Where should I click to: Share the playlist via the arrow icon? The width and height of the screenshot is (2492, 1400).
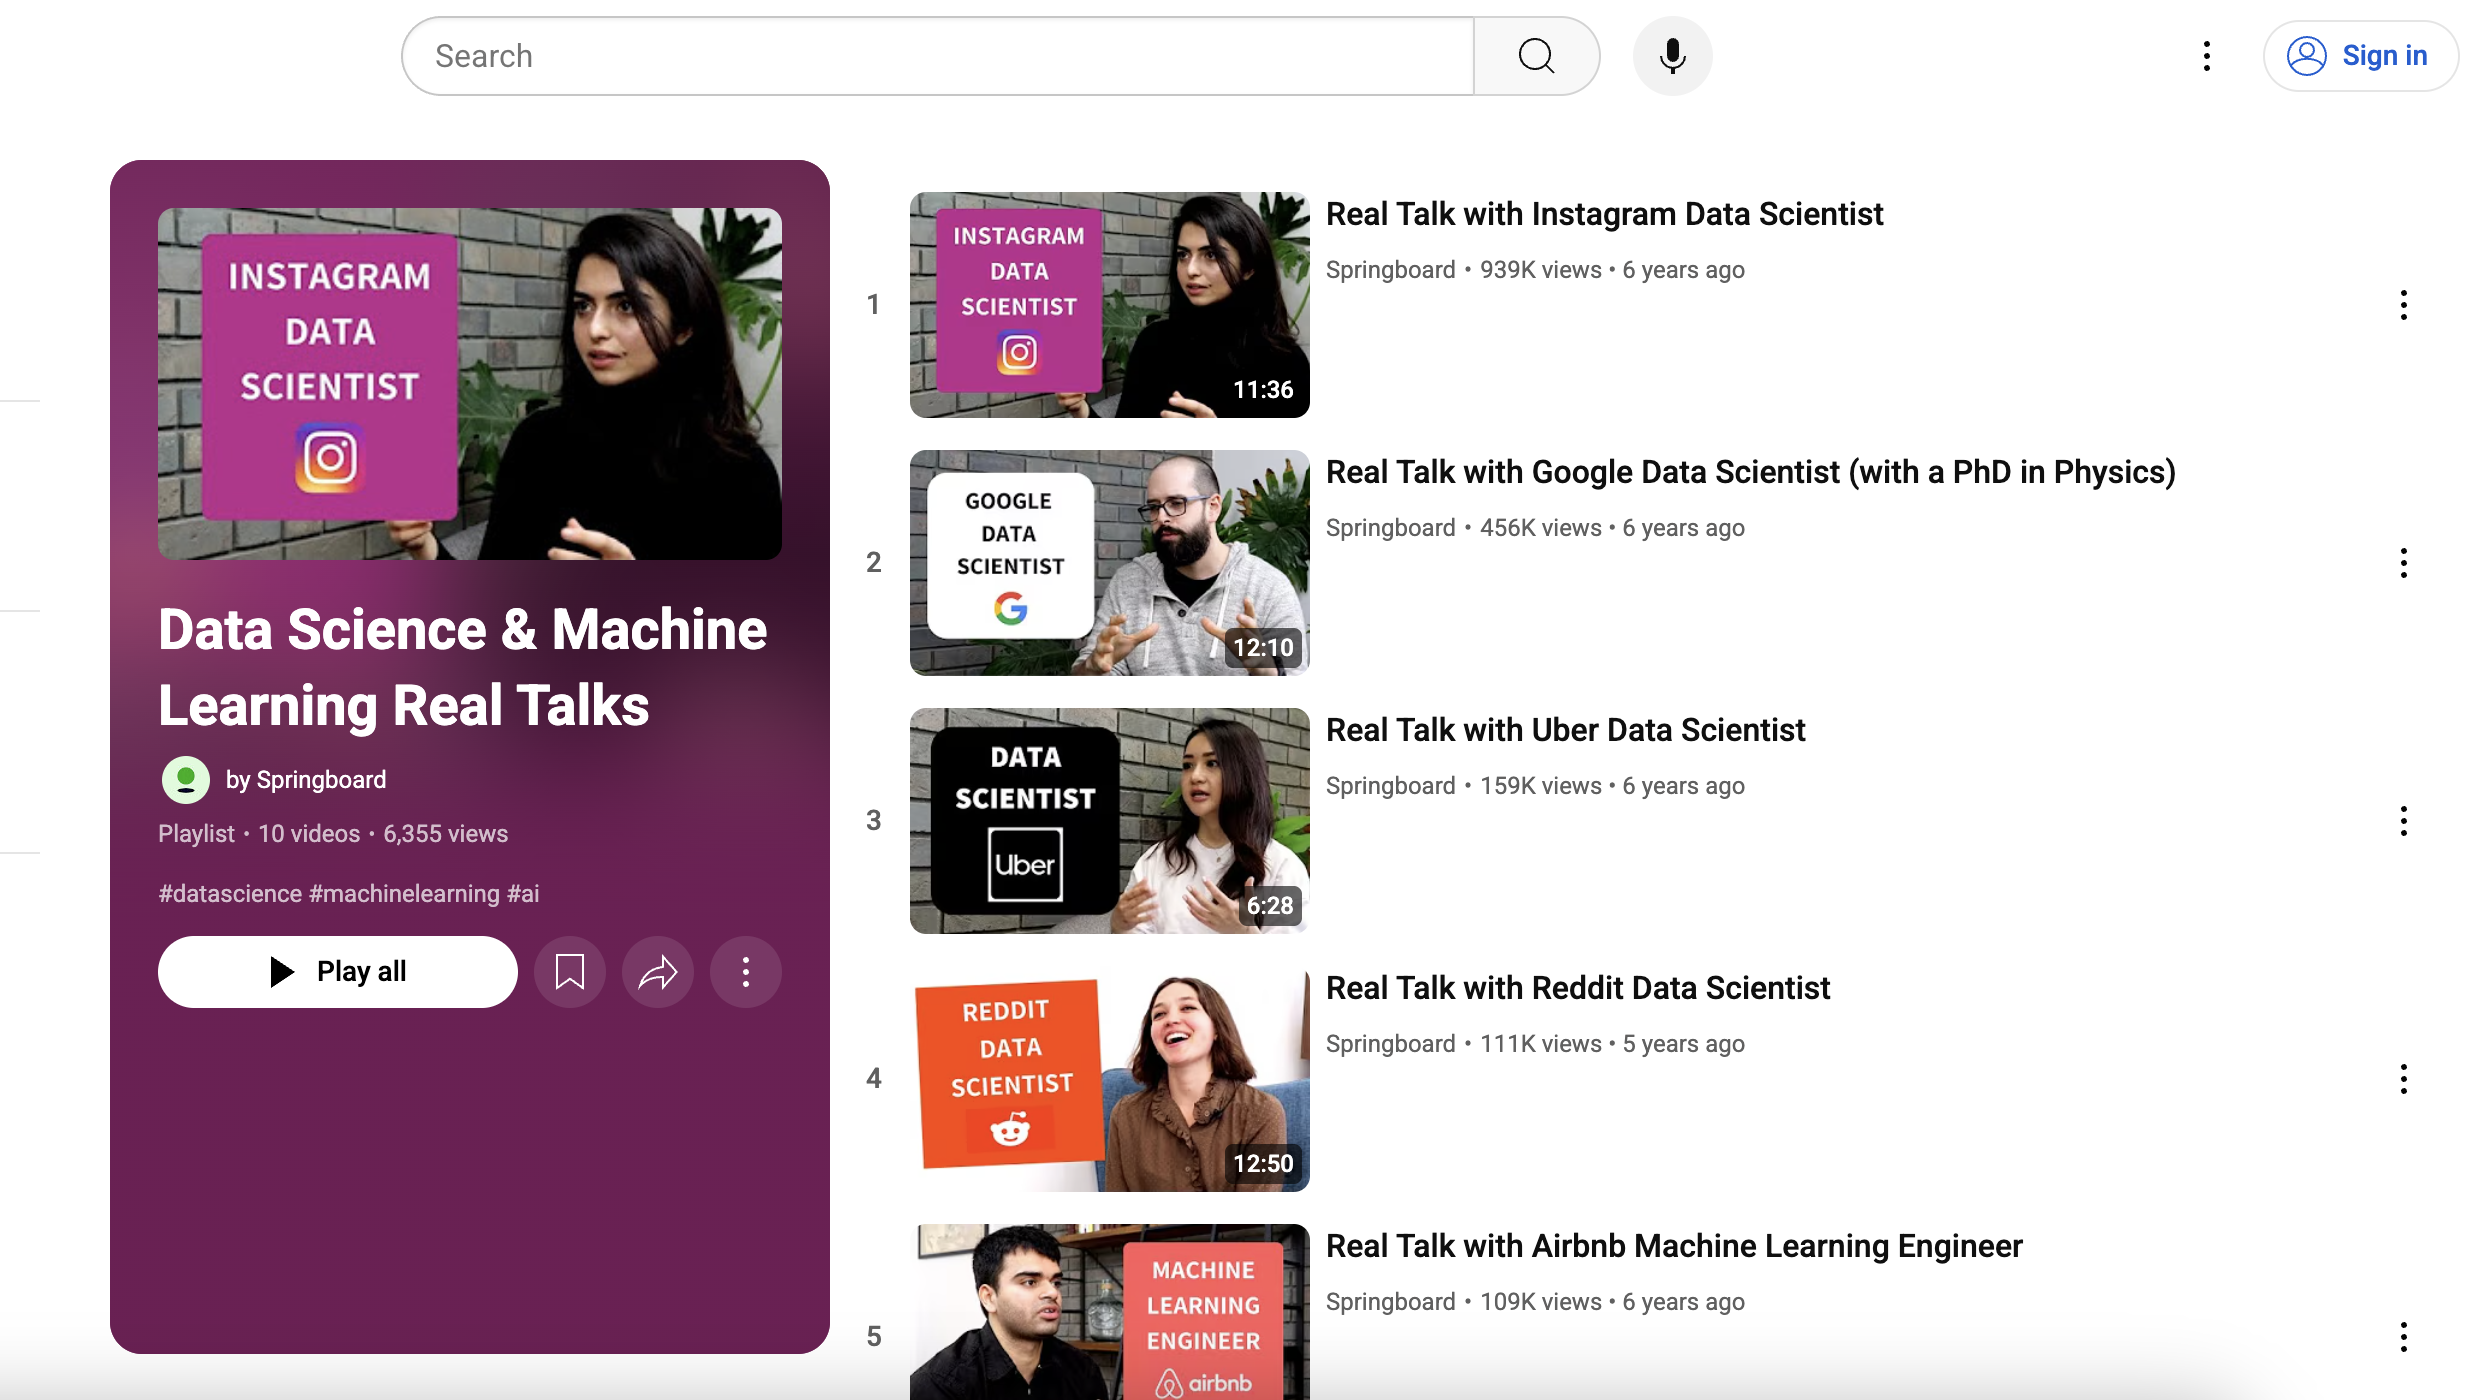[658, 972]
